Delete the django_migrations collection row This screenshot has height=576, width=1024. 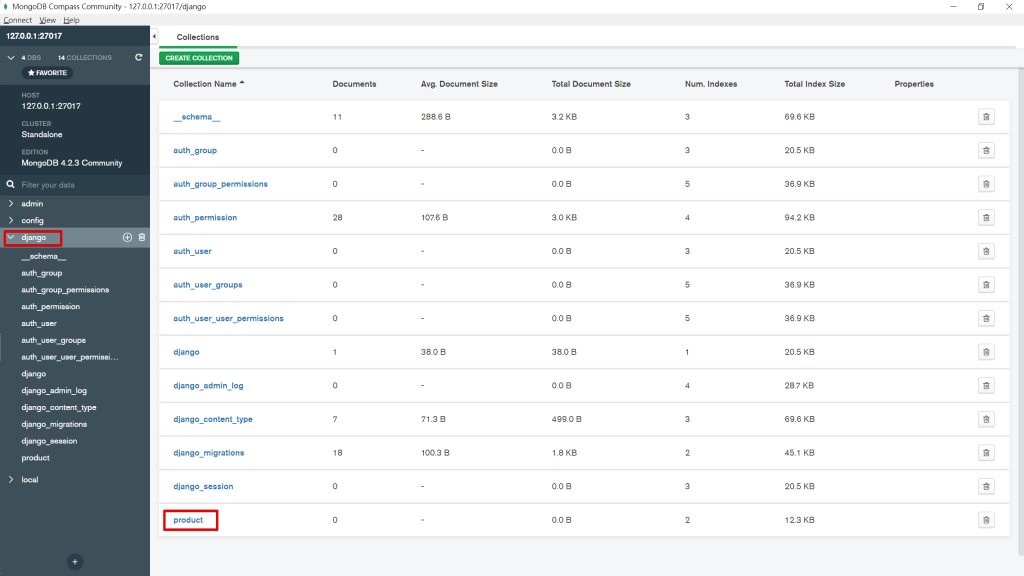pos(986,453)
